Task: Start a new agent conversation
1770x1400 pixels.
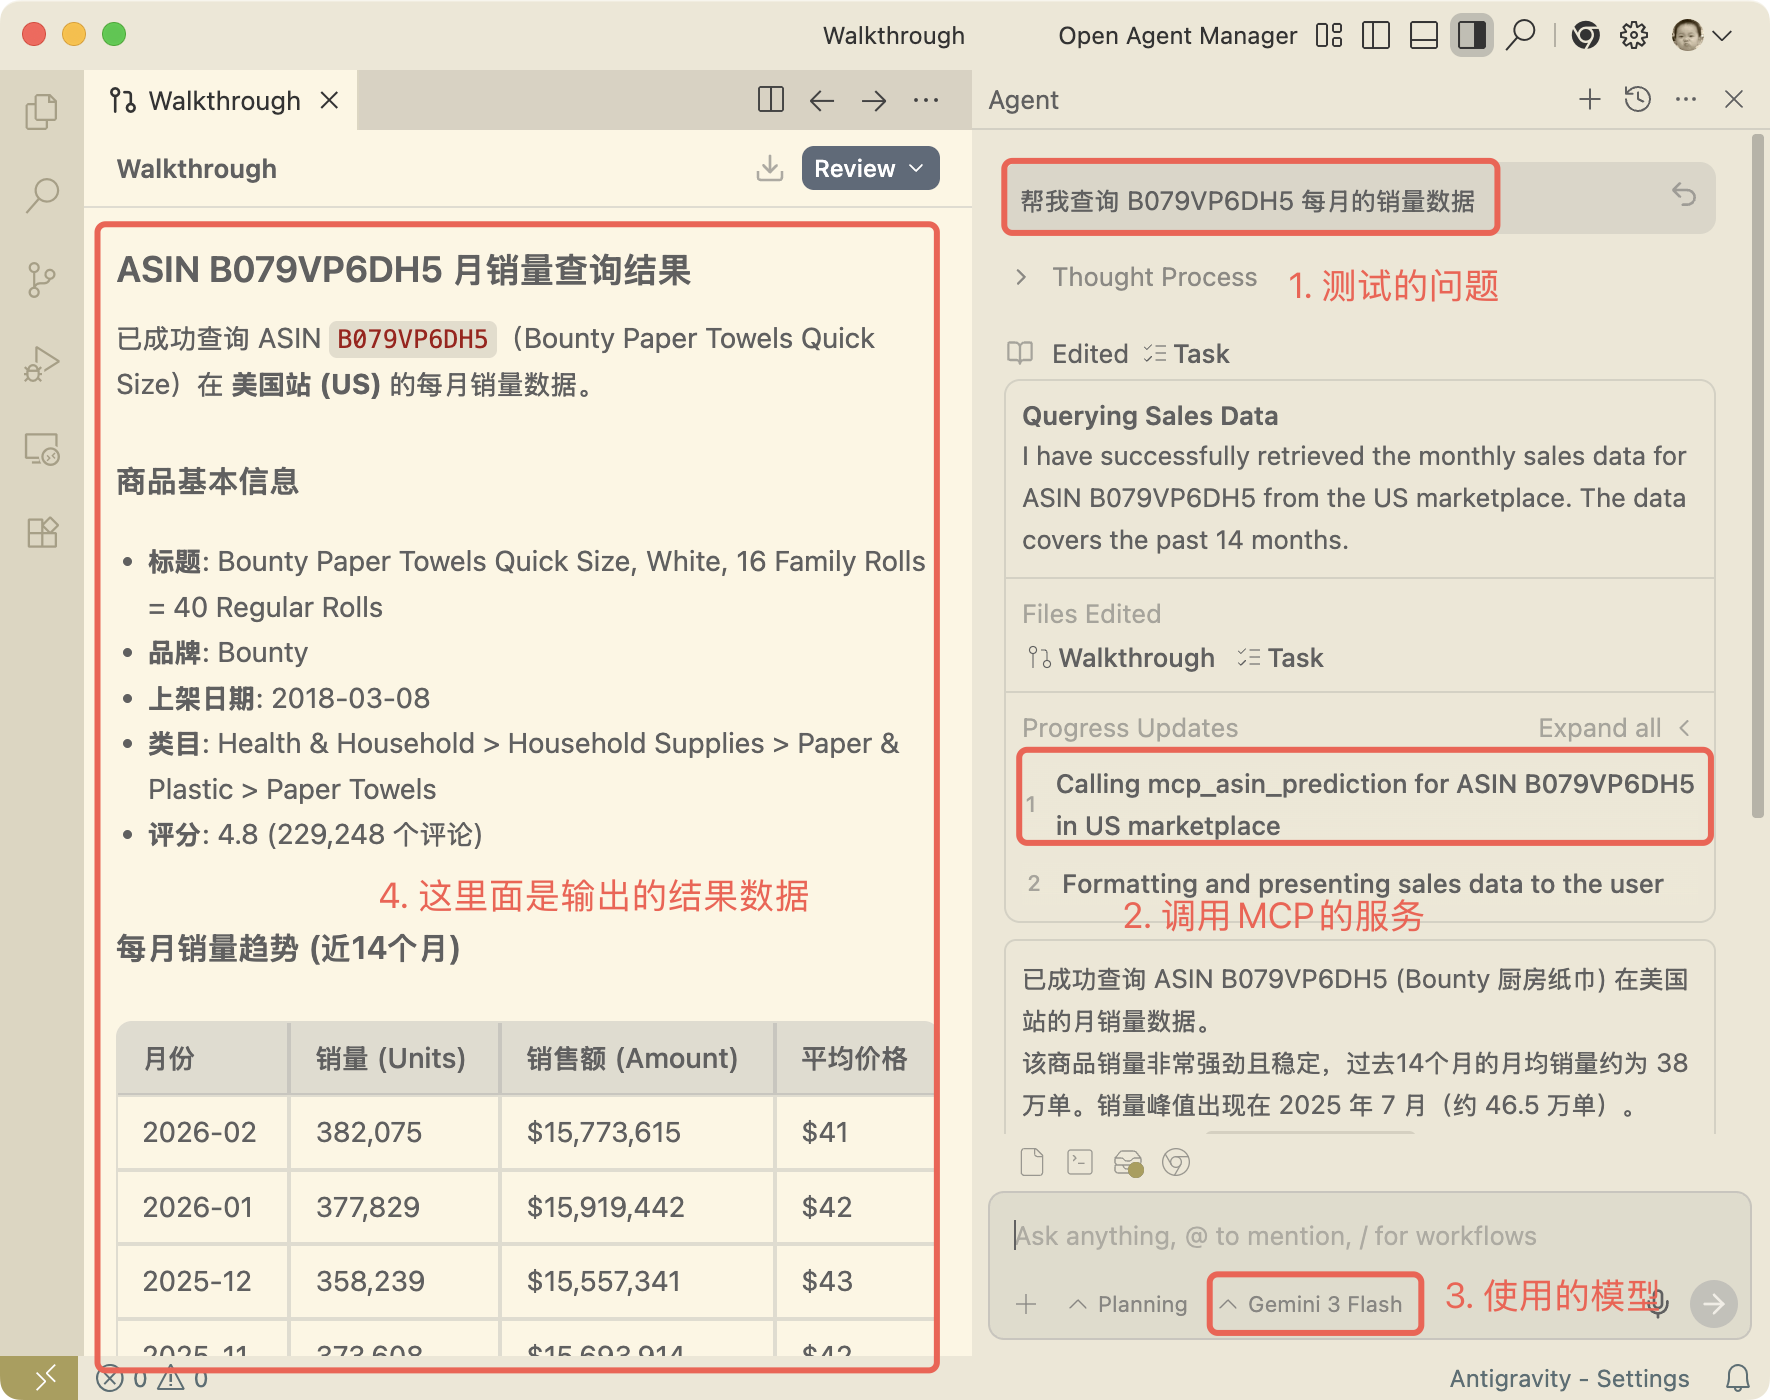Action: coord(1589,99)
